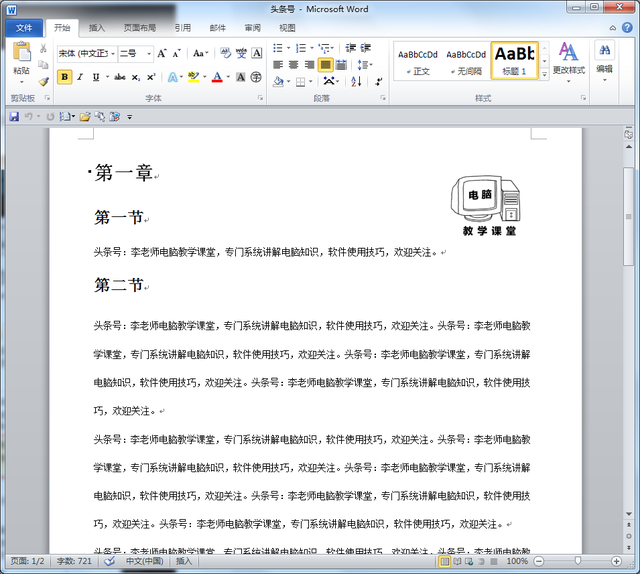The width and height of the screenshot is (640, 574).
Task: Open Paragraph dialog launcher
Action: [x=383, y=98]
